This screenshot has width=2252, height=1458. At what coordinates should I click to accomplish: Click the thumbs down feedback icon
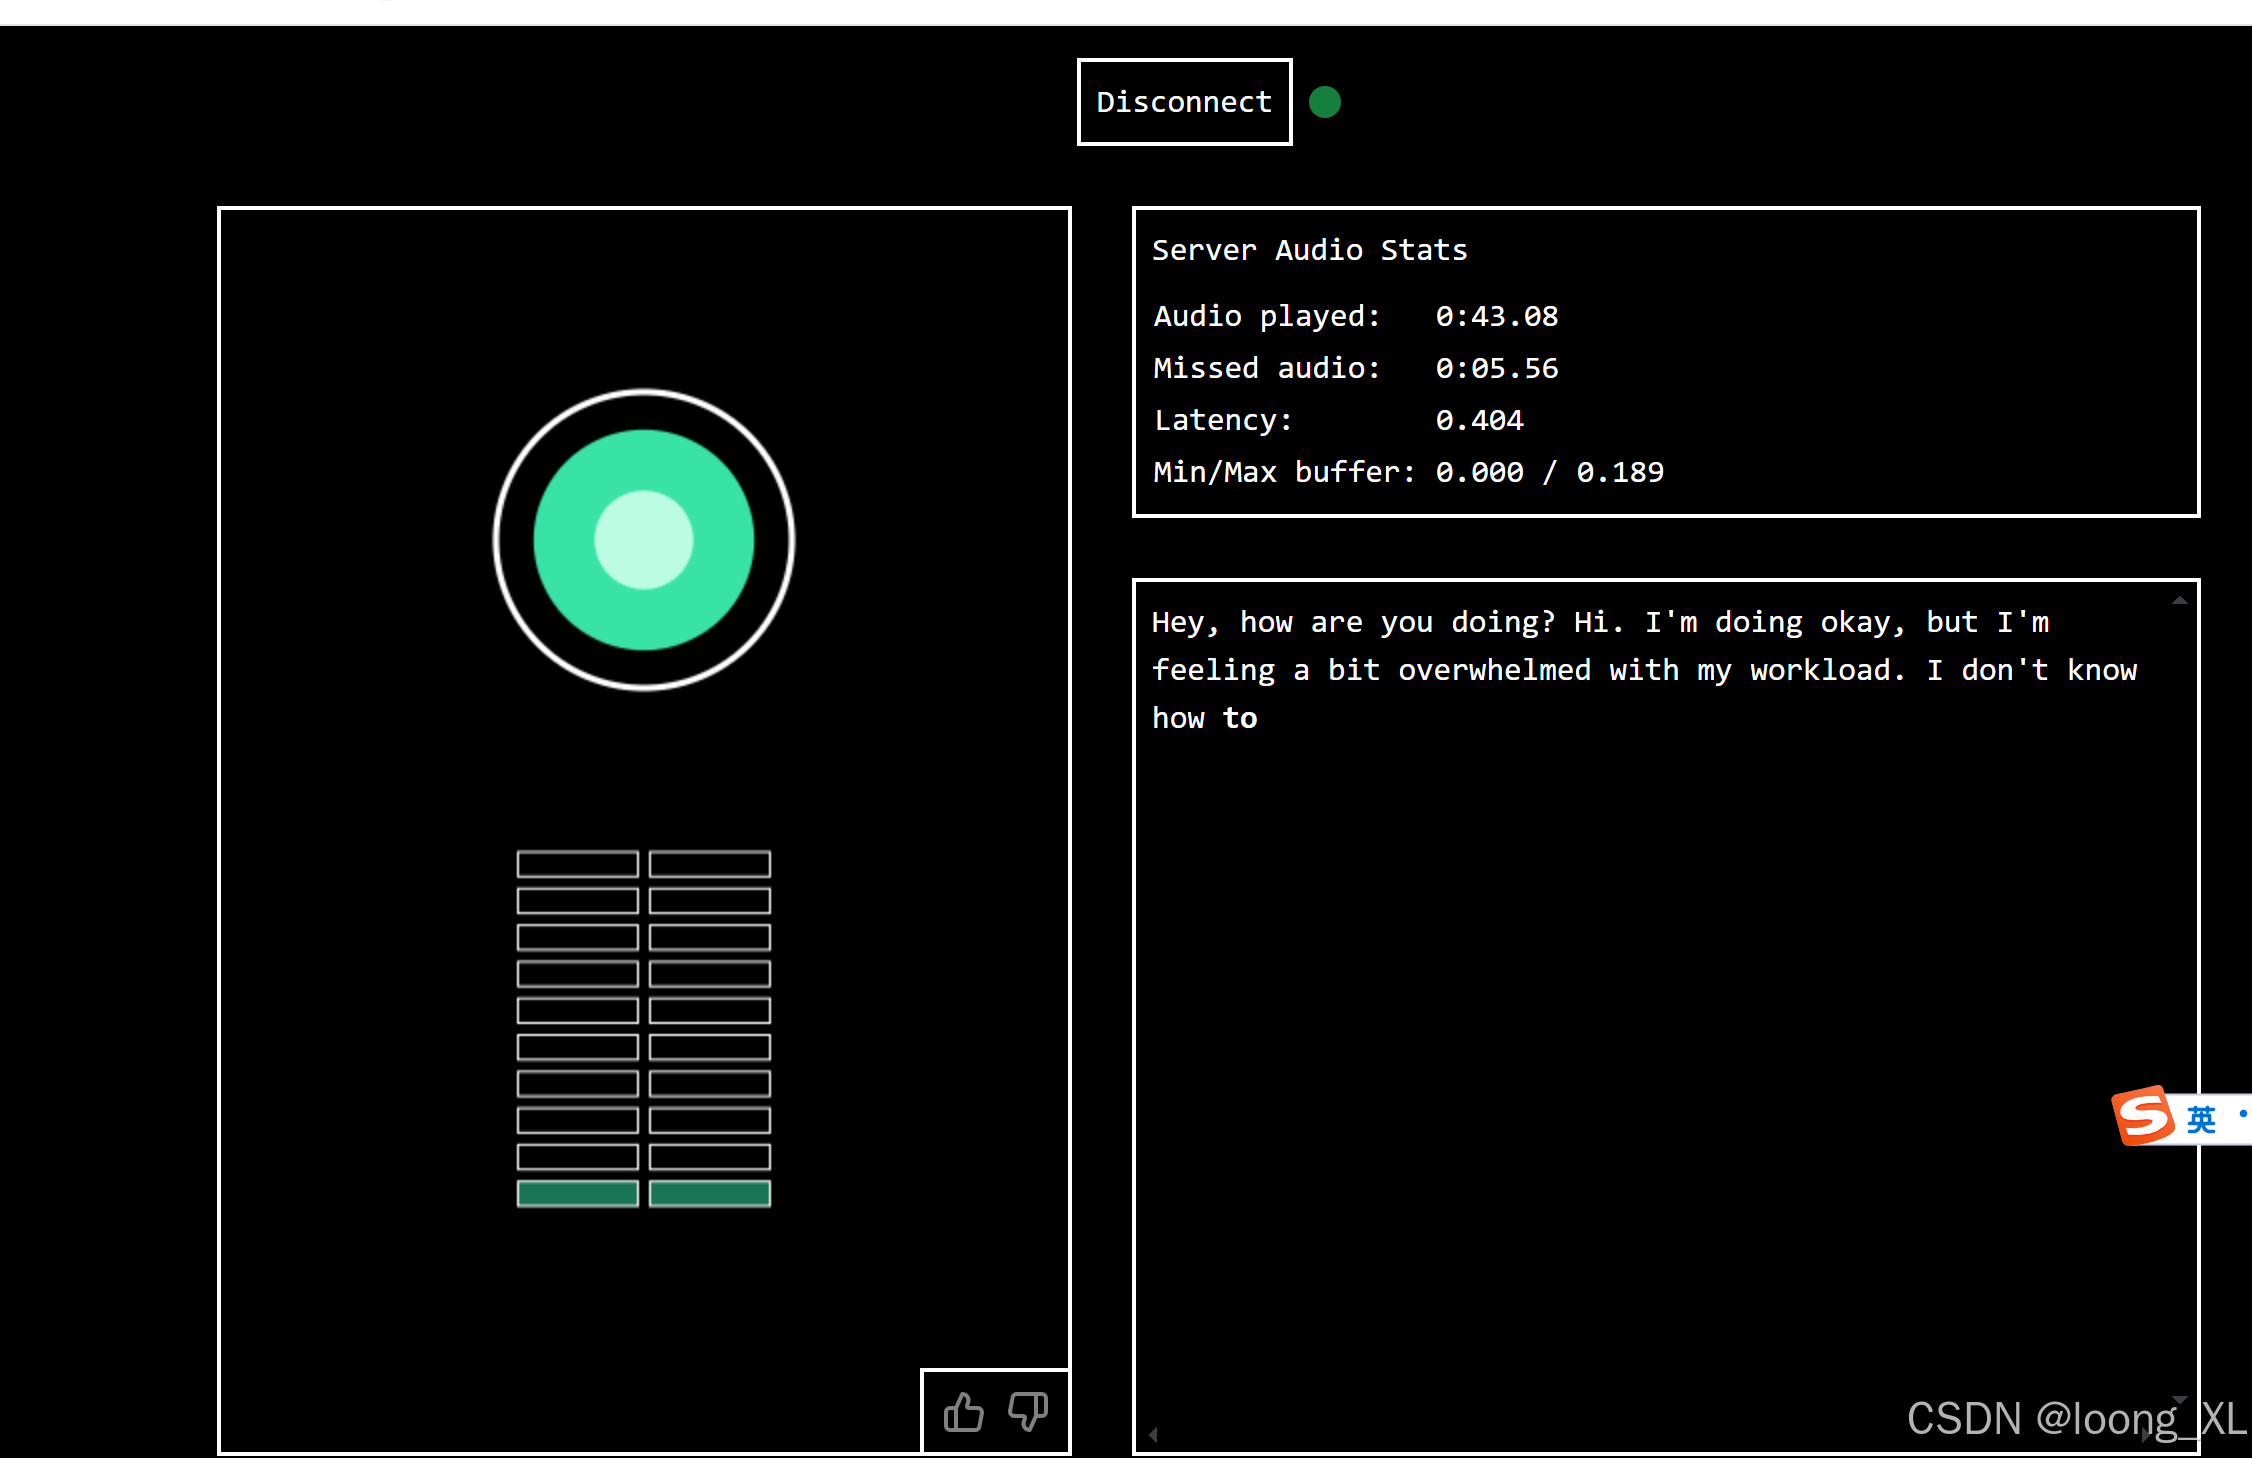pos(1028,1412)
